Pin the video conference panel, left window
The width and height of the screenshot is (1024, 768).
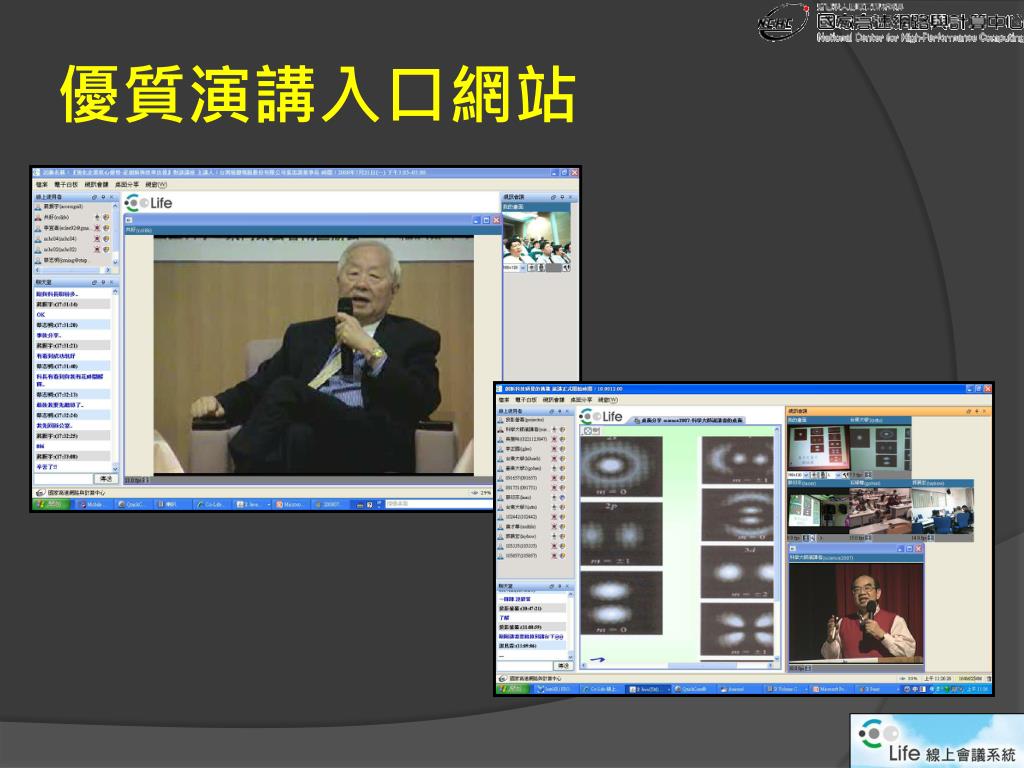click(562, 197)
